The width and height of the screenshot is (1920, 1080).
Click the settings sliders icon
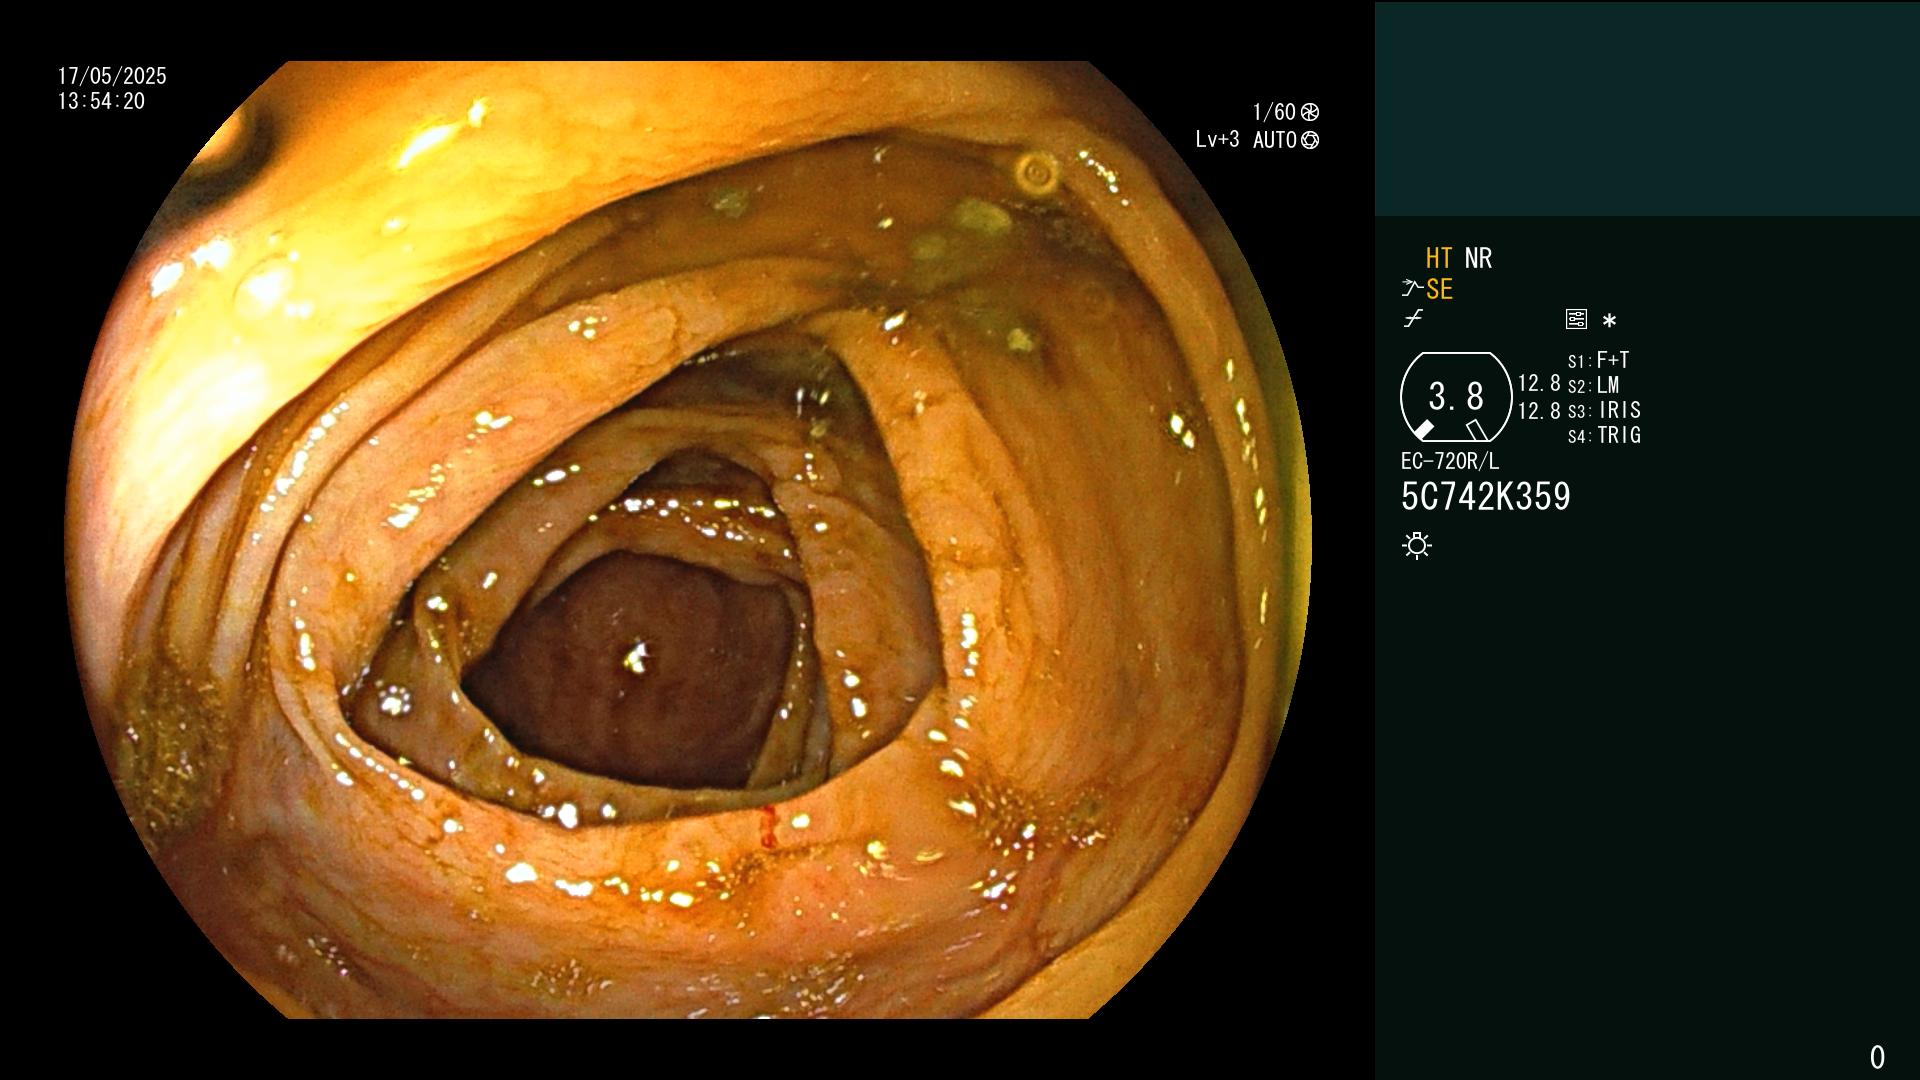(1576, 319)
